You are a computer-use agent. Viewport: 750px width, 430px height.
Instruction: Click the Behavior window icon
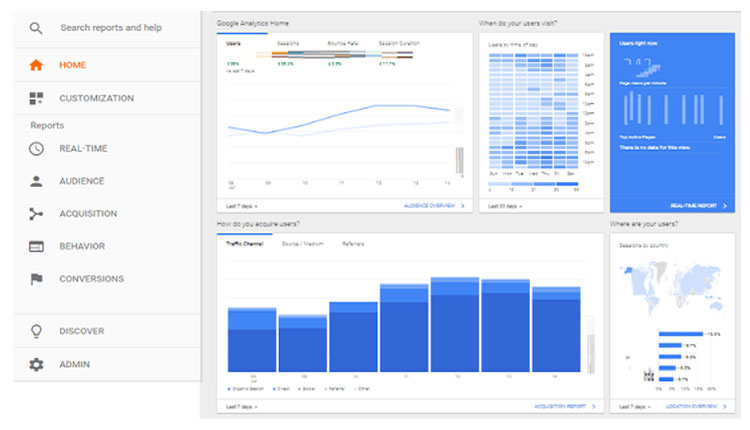coord(36,246)
